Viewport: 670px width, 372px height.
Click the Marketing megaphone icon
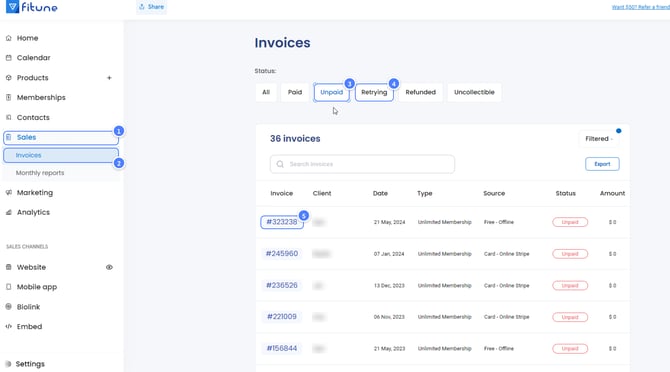pyautogui.click(x=9, y=193)
